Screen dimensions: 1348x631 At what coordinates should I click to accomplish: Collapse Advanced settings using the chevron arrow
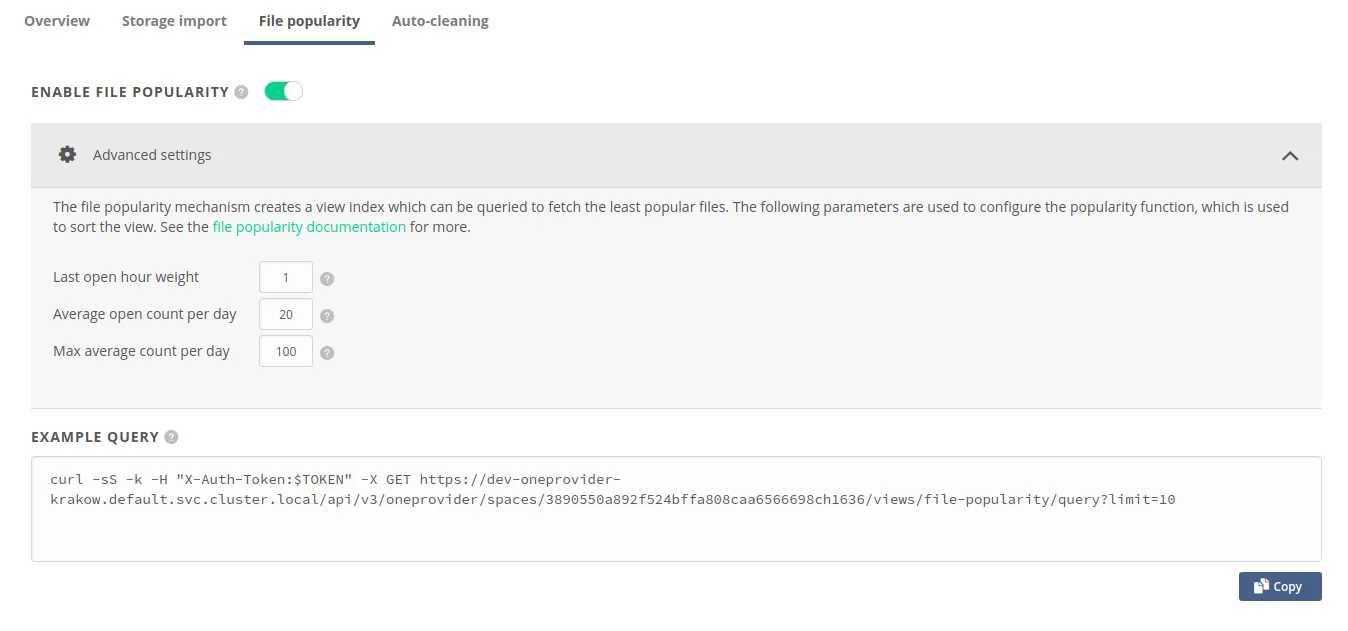coord(1290,156)
